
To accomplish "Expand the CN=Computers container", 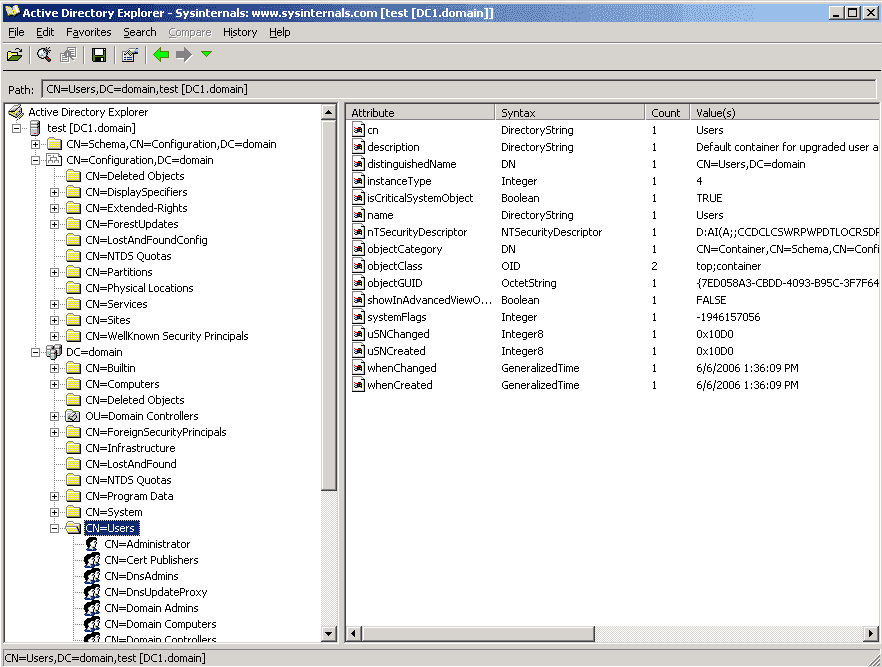I will pos(56,384).
